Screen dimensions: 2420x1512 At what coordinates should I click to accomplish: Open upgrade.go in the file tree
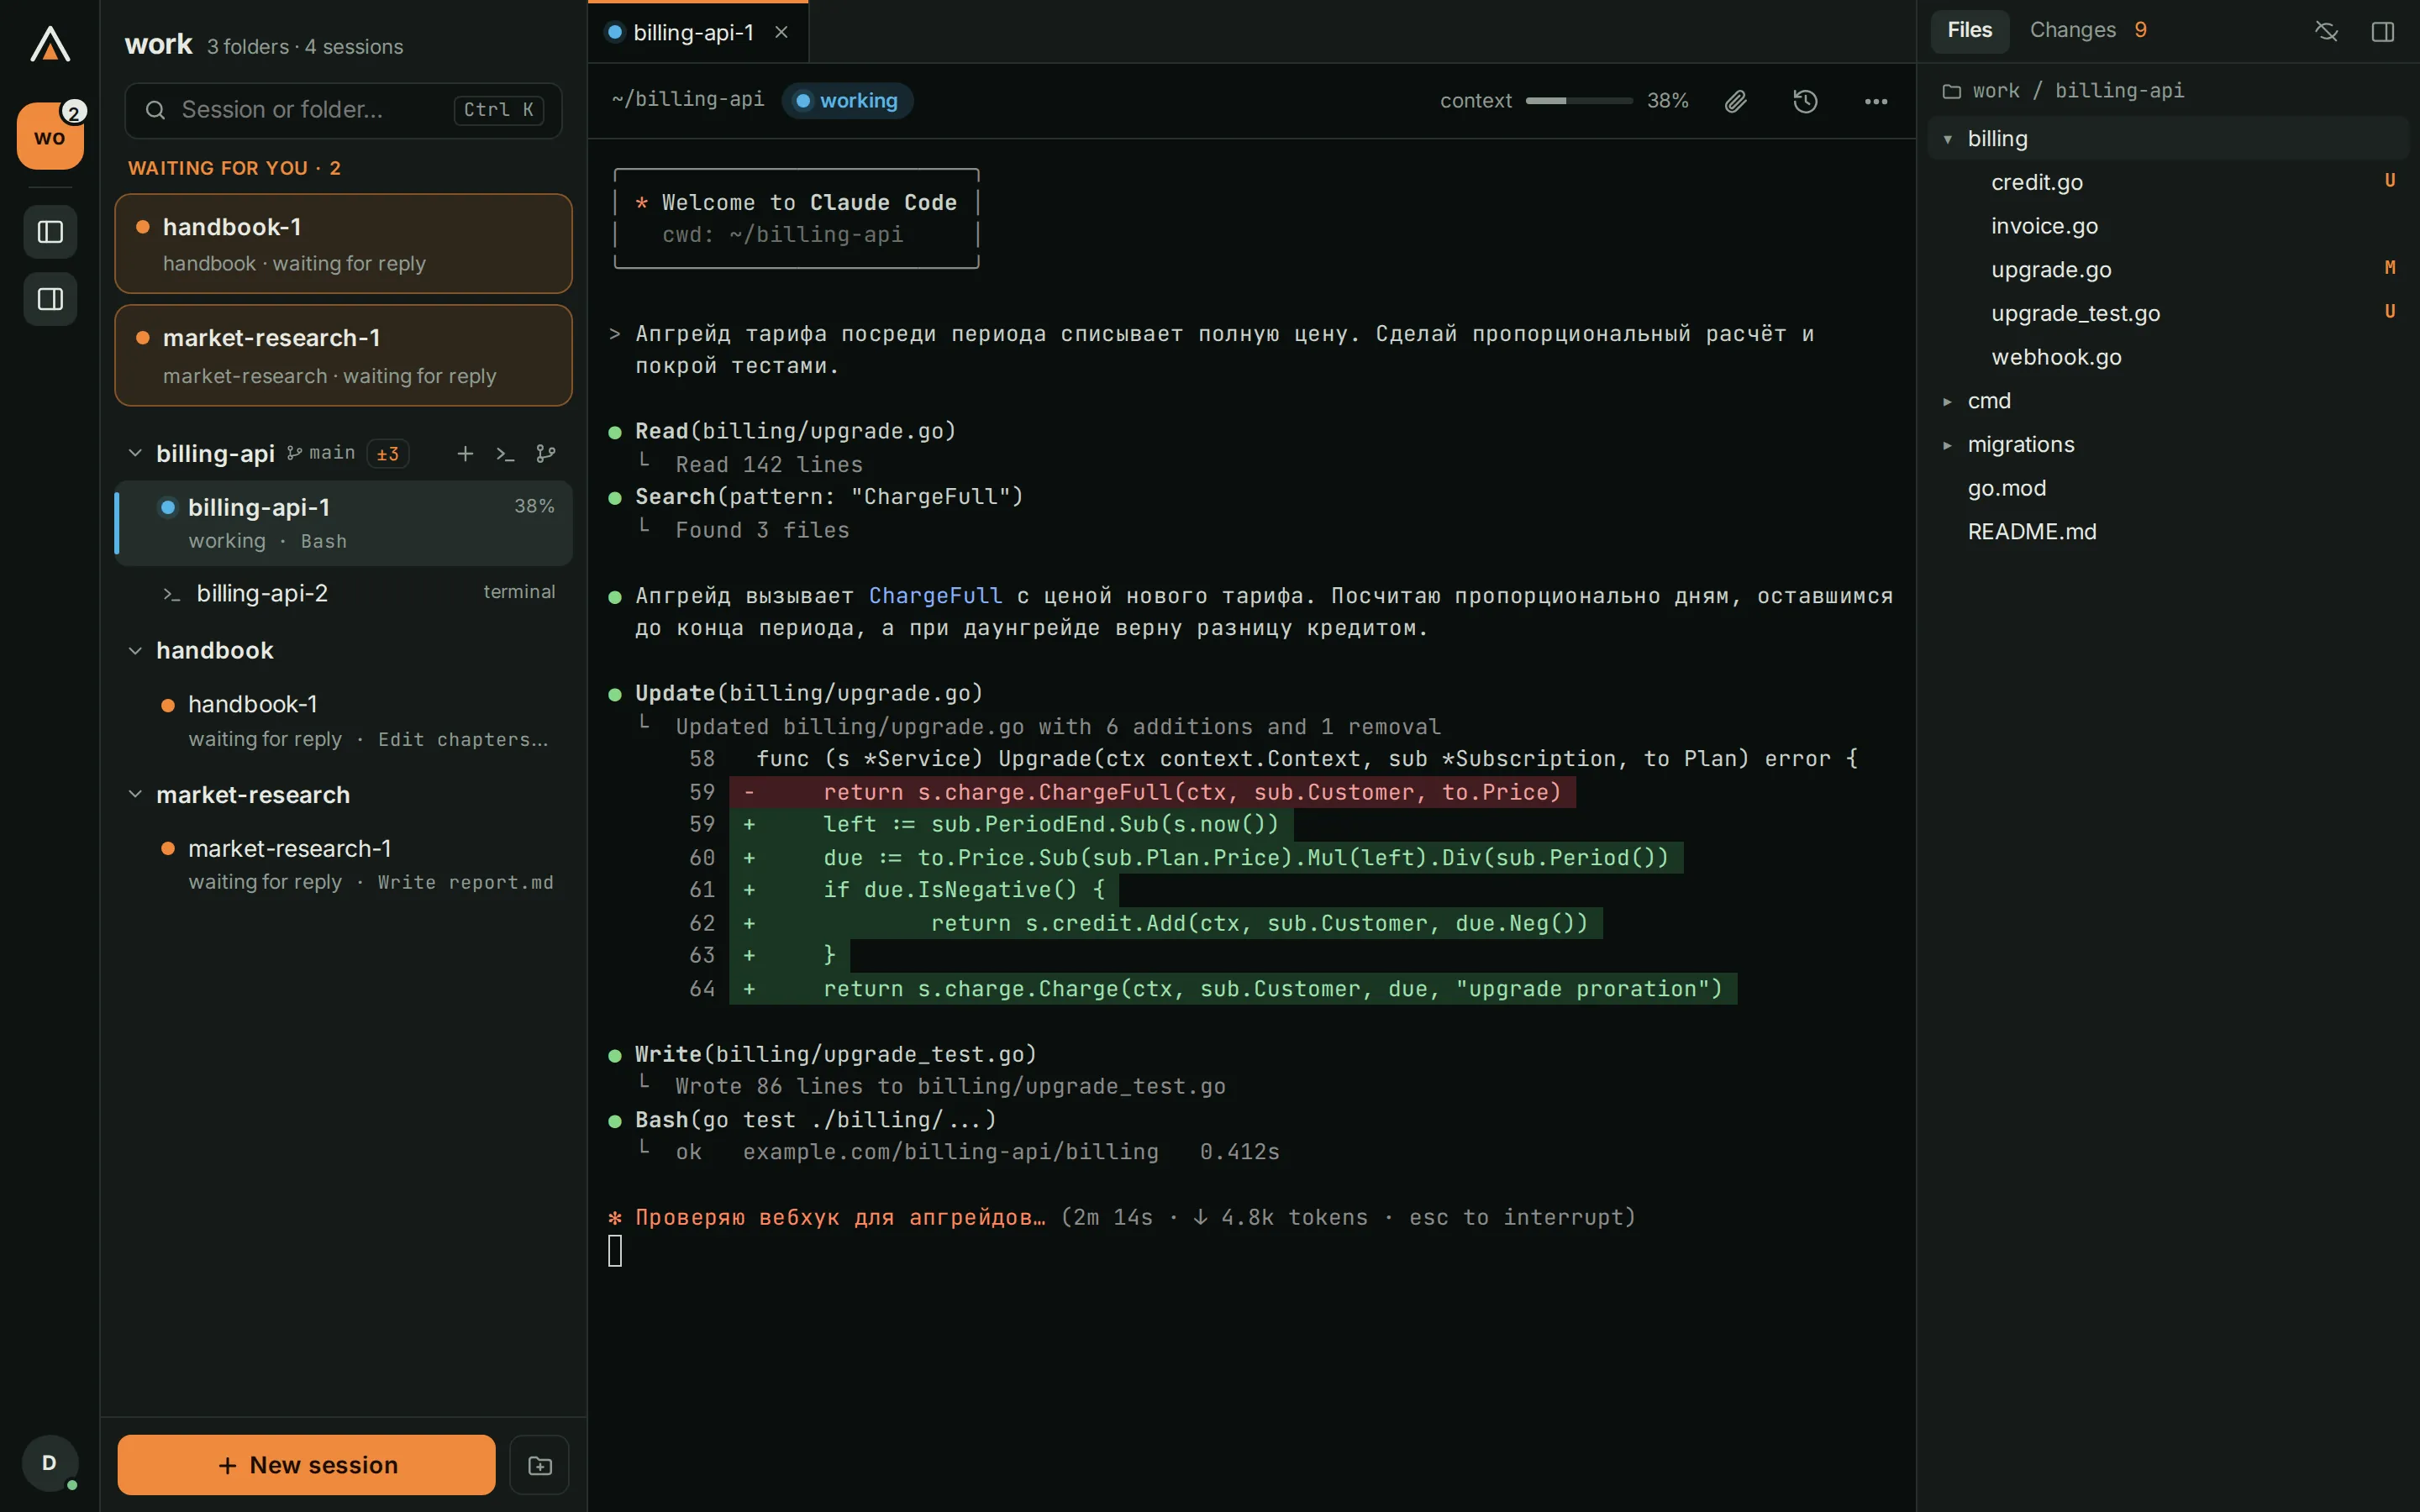pos(2167,270)
